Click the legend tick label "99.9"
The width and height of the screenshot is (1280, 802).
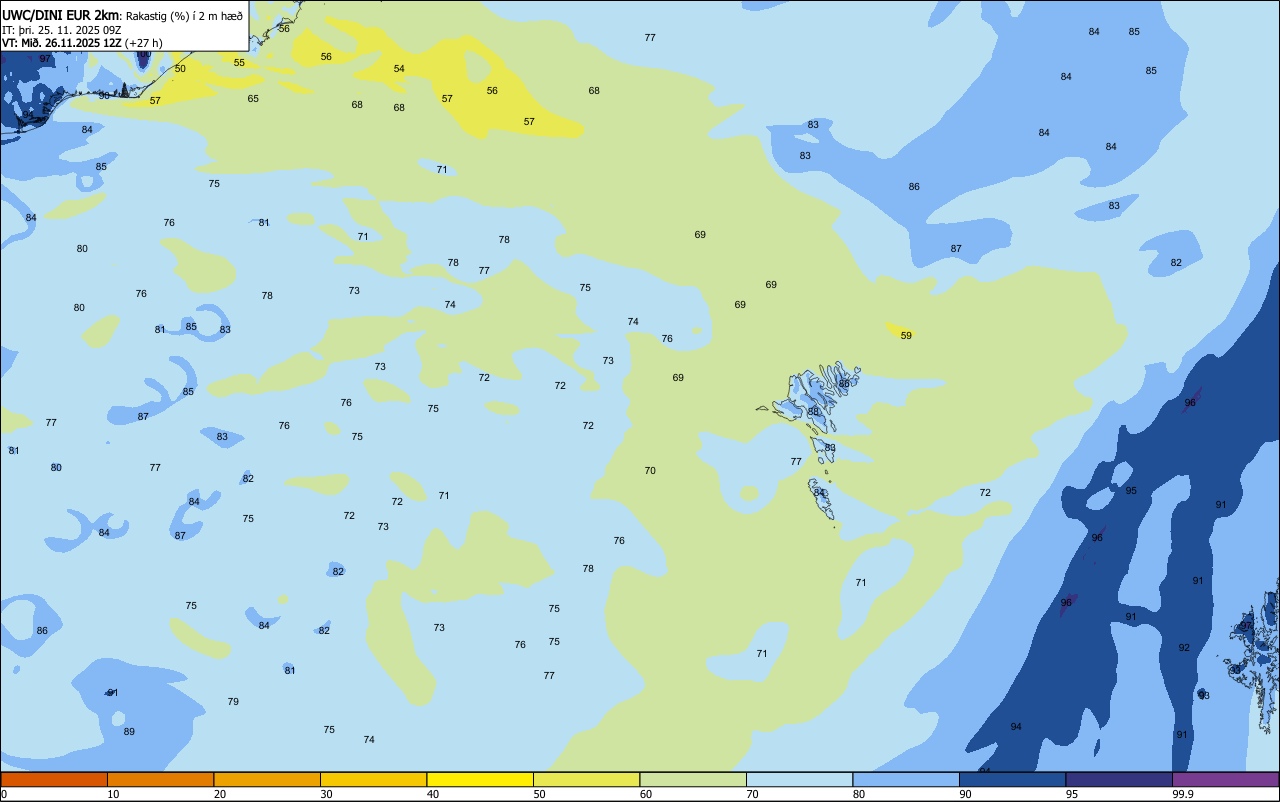coord(1181,795)
